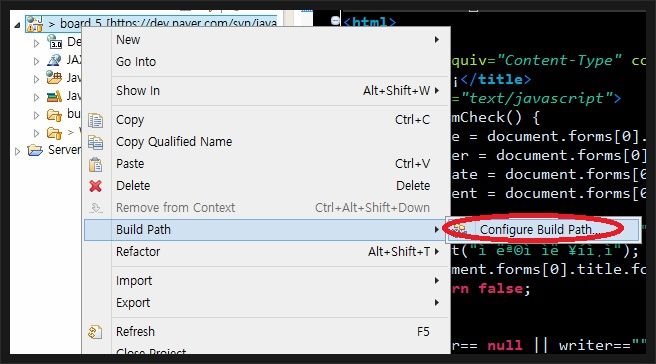Image resolution: width=656 pixels, height=364 pixels.
Task: Expand the JAX-WS node
Action: tap(36, 61)
